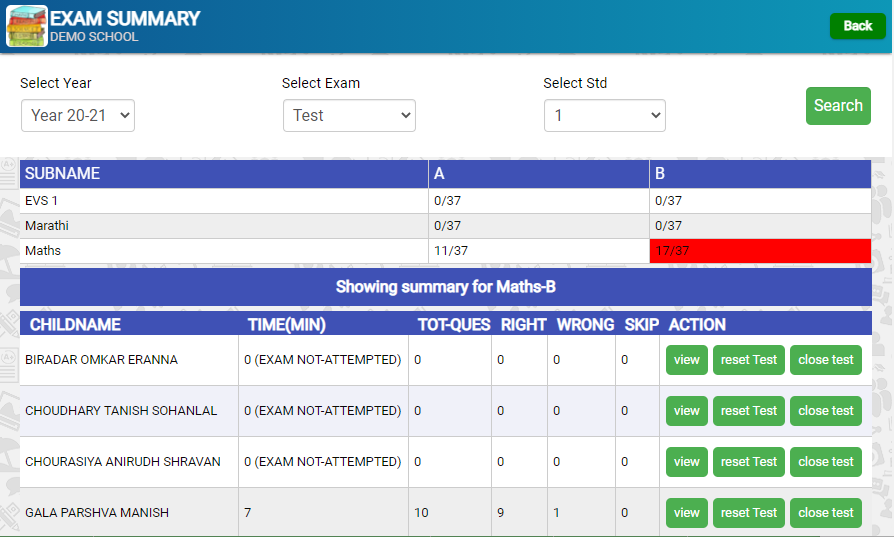
Task: Select the Marathi subject name
Action: pyautogui.click(x=47, y=226)
